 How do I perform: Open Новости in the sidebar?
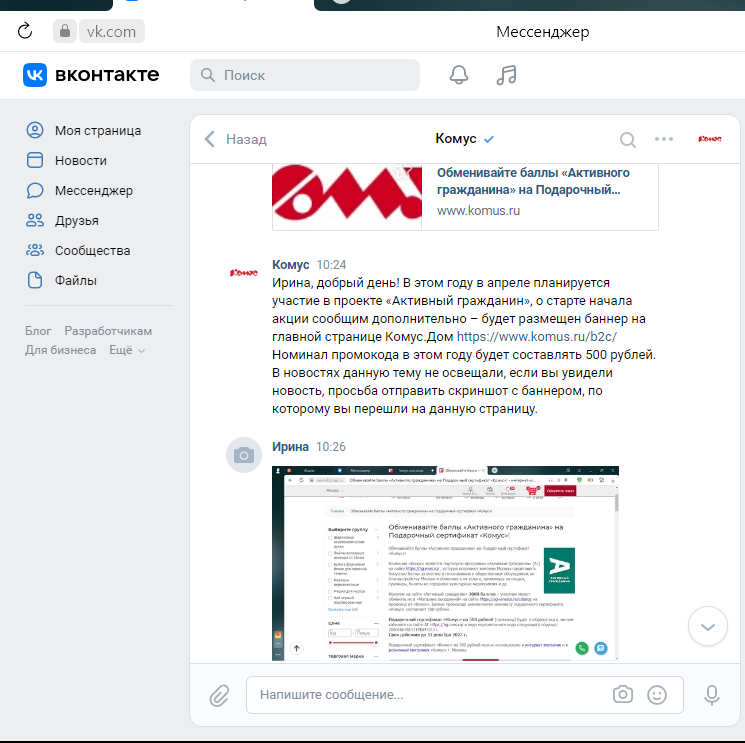[x=67, y=161]
